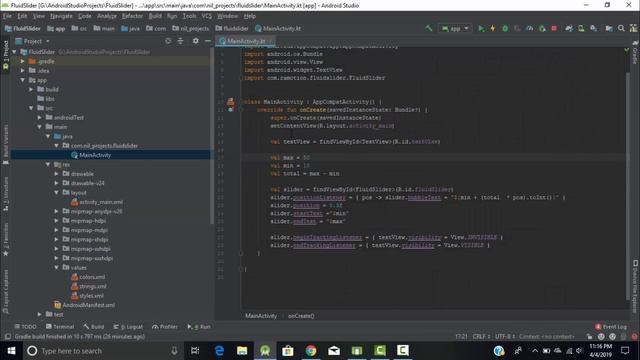Image resolution: width=640 pixels, height=360 pixels.
Task: Open the TODO tool window
Action: tap(25, 327)
